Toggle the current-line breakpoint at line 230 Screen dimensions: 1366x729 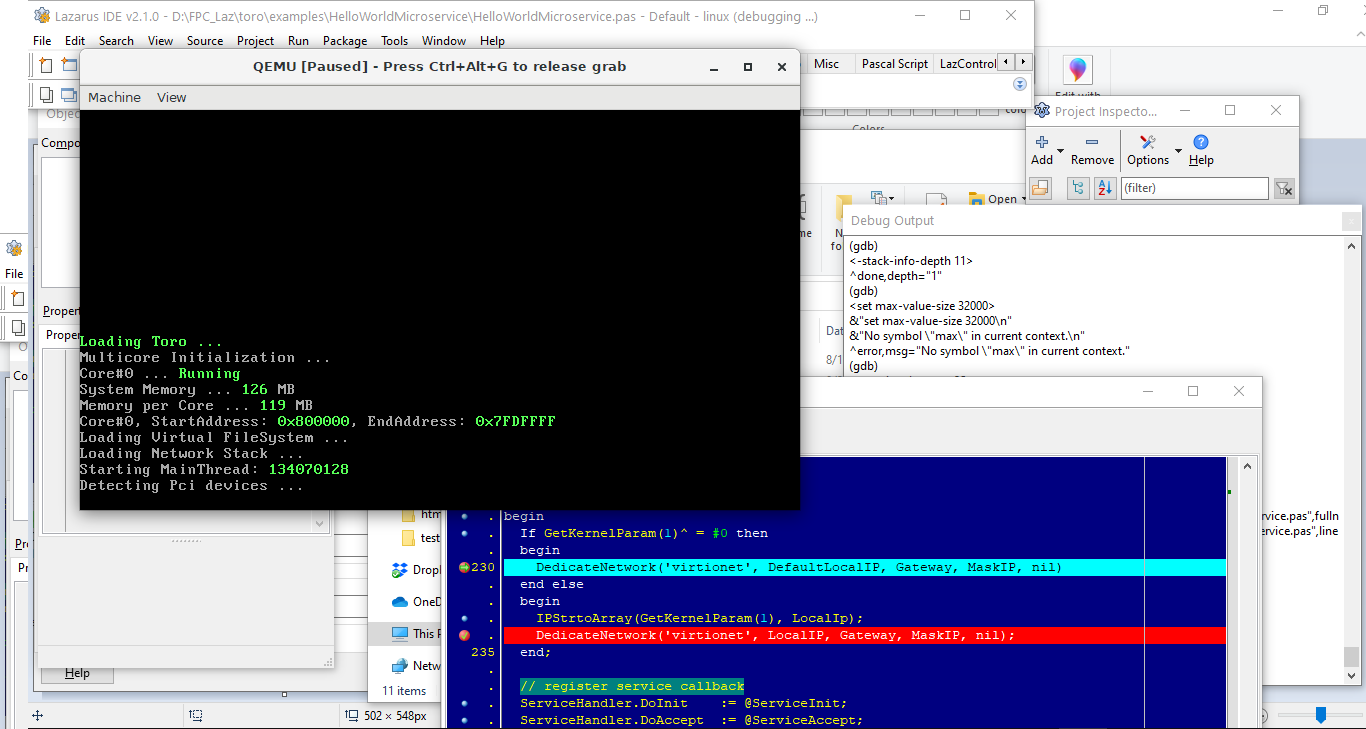tap(464, 567)
